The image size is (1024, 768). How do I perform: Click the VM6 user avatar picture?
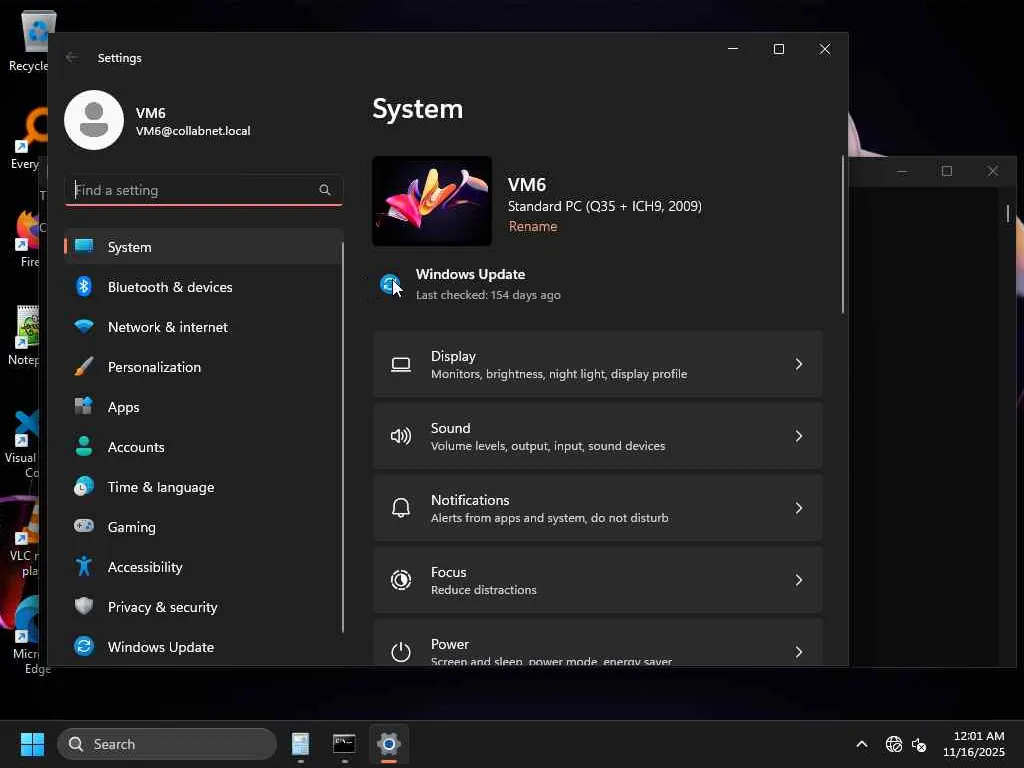click(x=94, y=120)
